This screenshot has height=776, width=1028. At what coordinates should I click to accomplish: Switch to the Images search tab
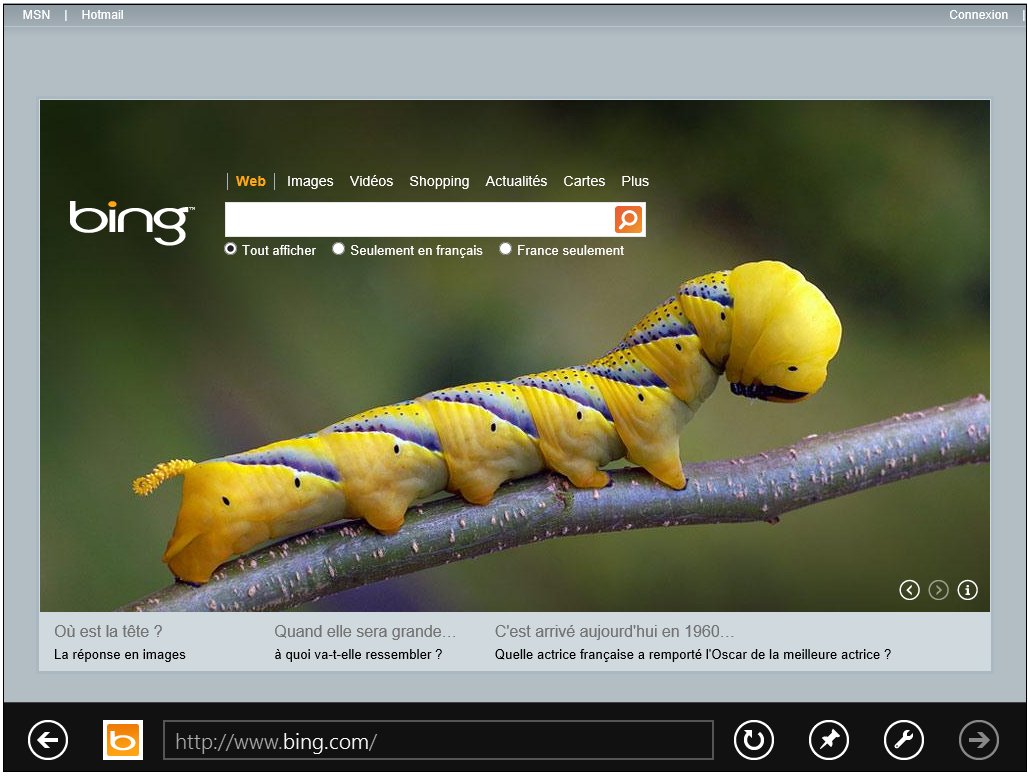point(310,181)
